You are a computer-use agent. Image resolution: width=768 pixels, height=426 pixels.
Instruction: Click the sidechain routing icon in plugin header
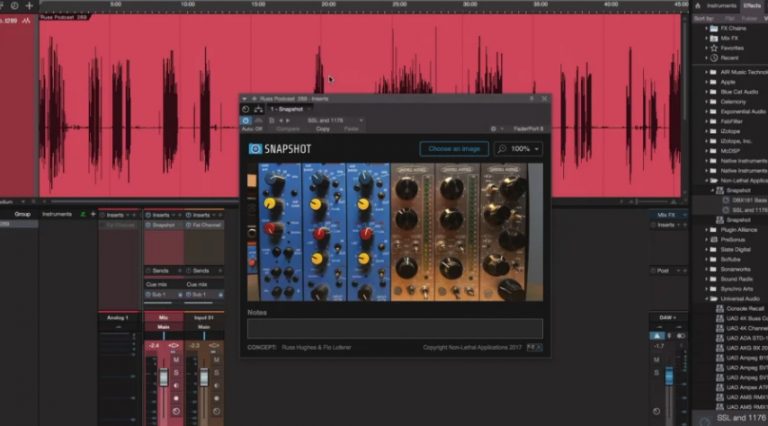pyautogui.click(x=259, y=109)
